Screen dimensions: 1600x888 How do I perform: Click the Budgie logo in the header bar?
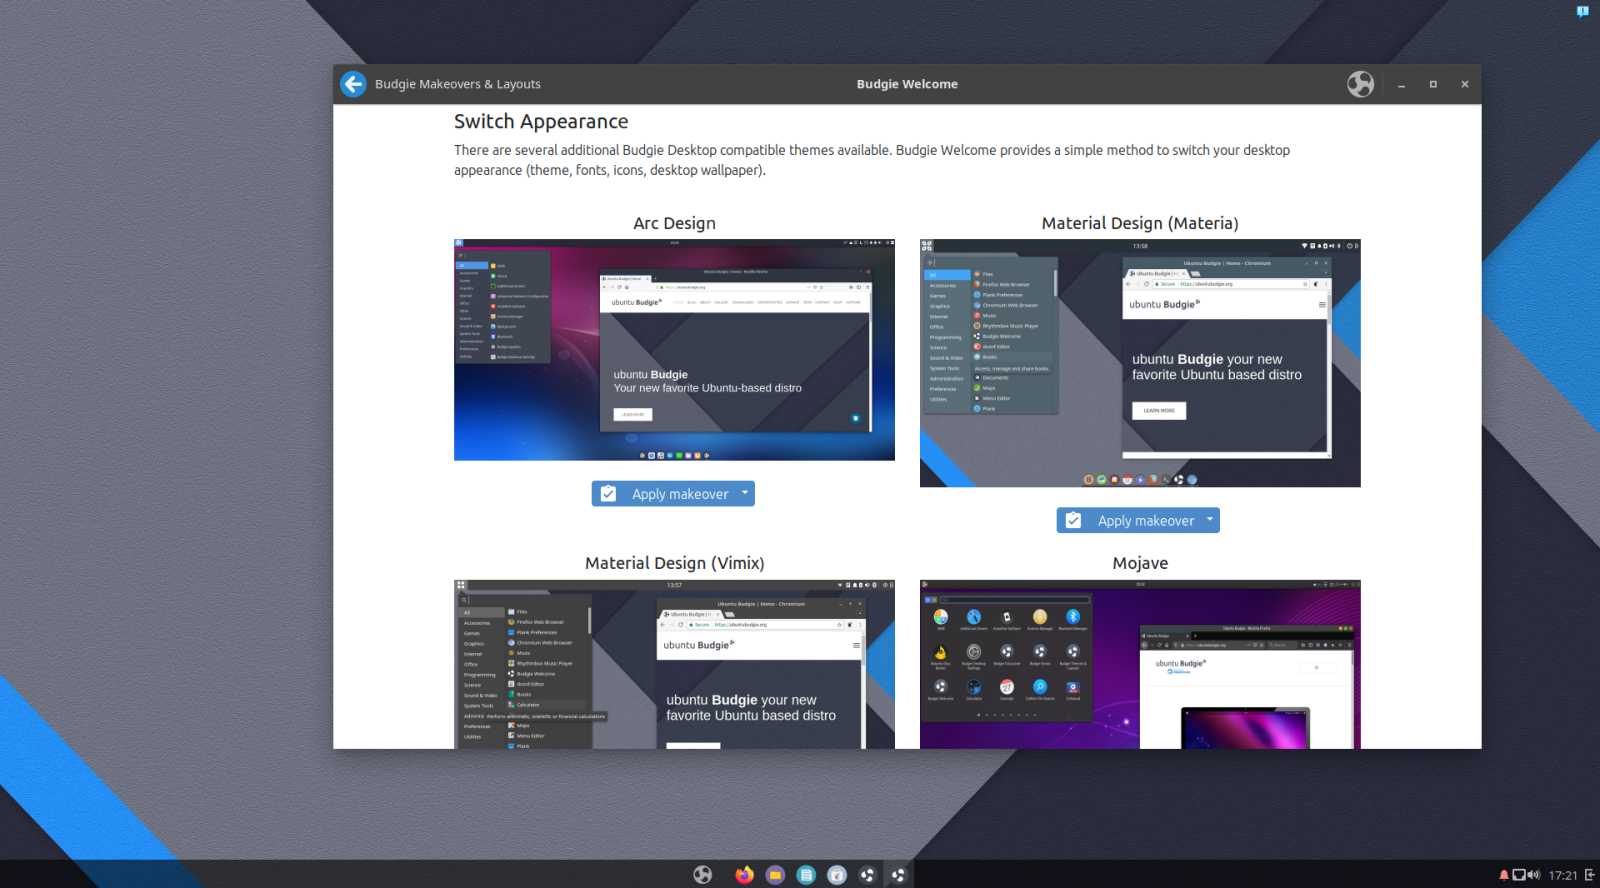click(x=1360, y=84)
